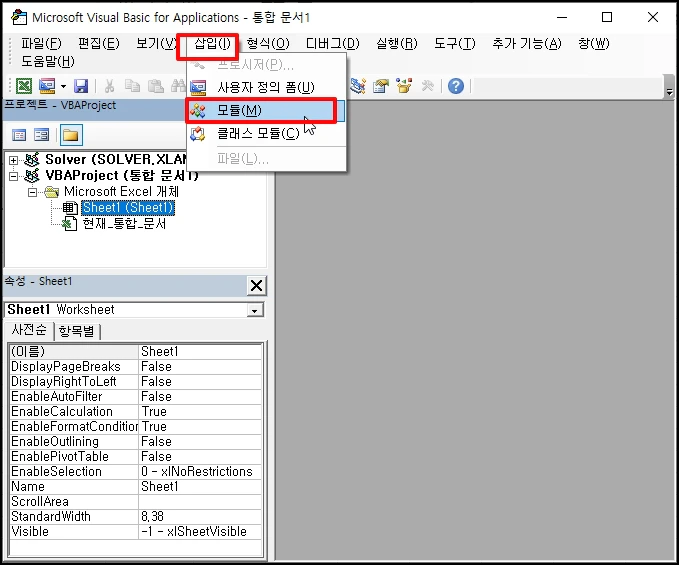Click the Module icon in the Insert menu
The image size is (679, 565).
[198, 110]
